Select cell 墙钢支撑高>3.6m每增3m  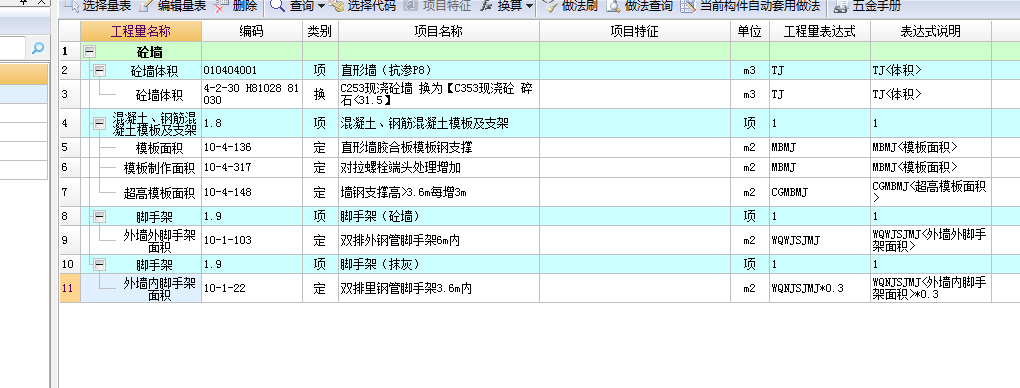(x=438, y=193)
